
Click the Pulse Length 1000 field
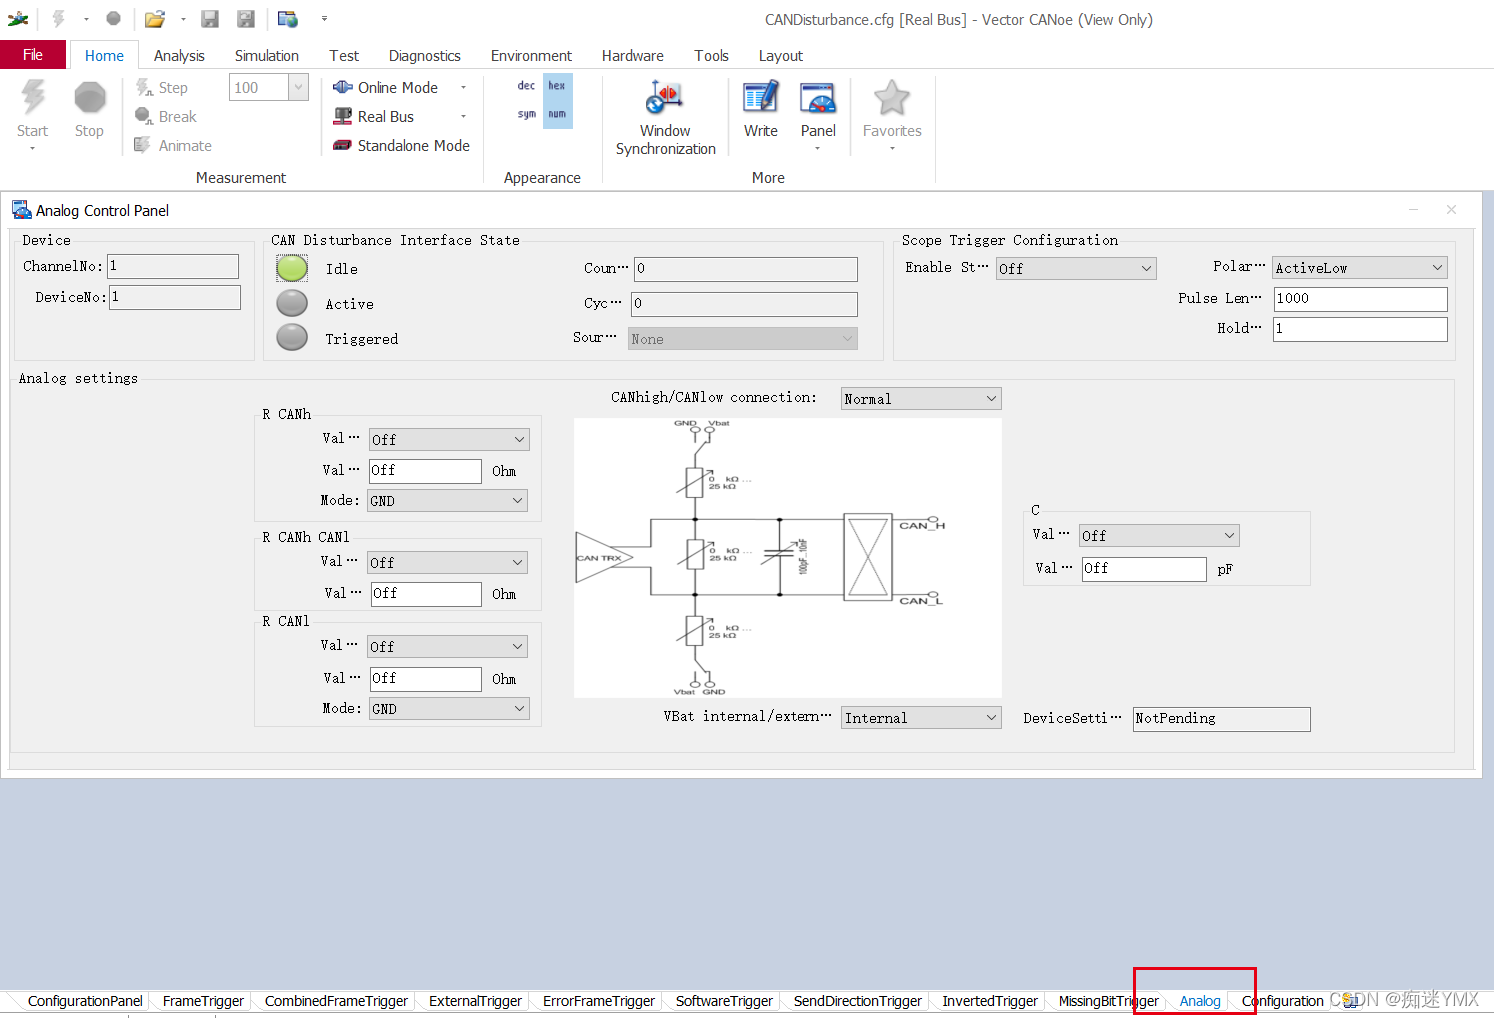point(1360,298)
